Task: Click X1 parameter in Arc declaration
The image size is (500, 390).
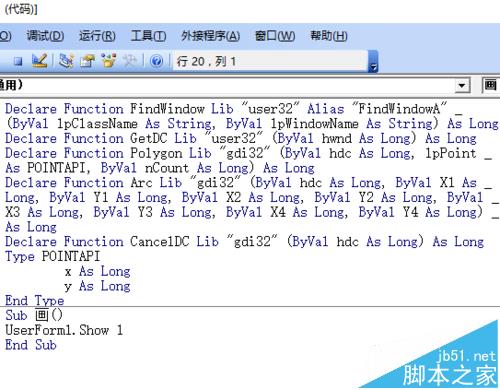Action: 447,183
